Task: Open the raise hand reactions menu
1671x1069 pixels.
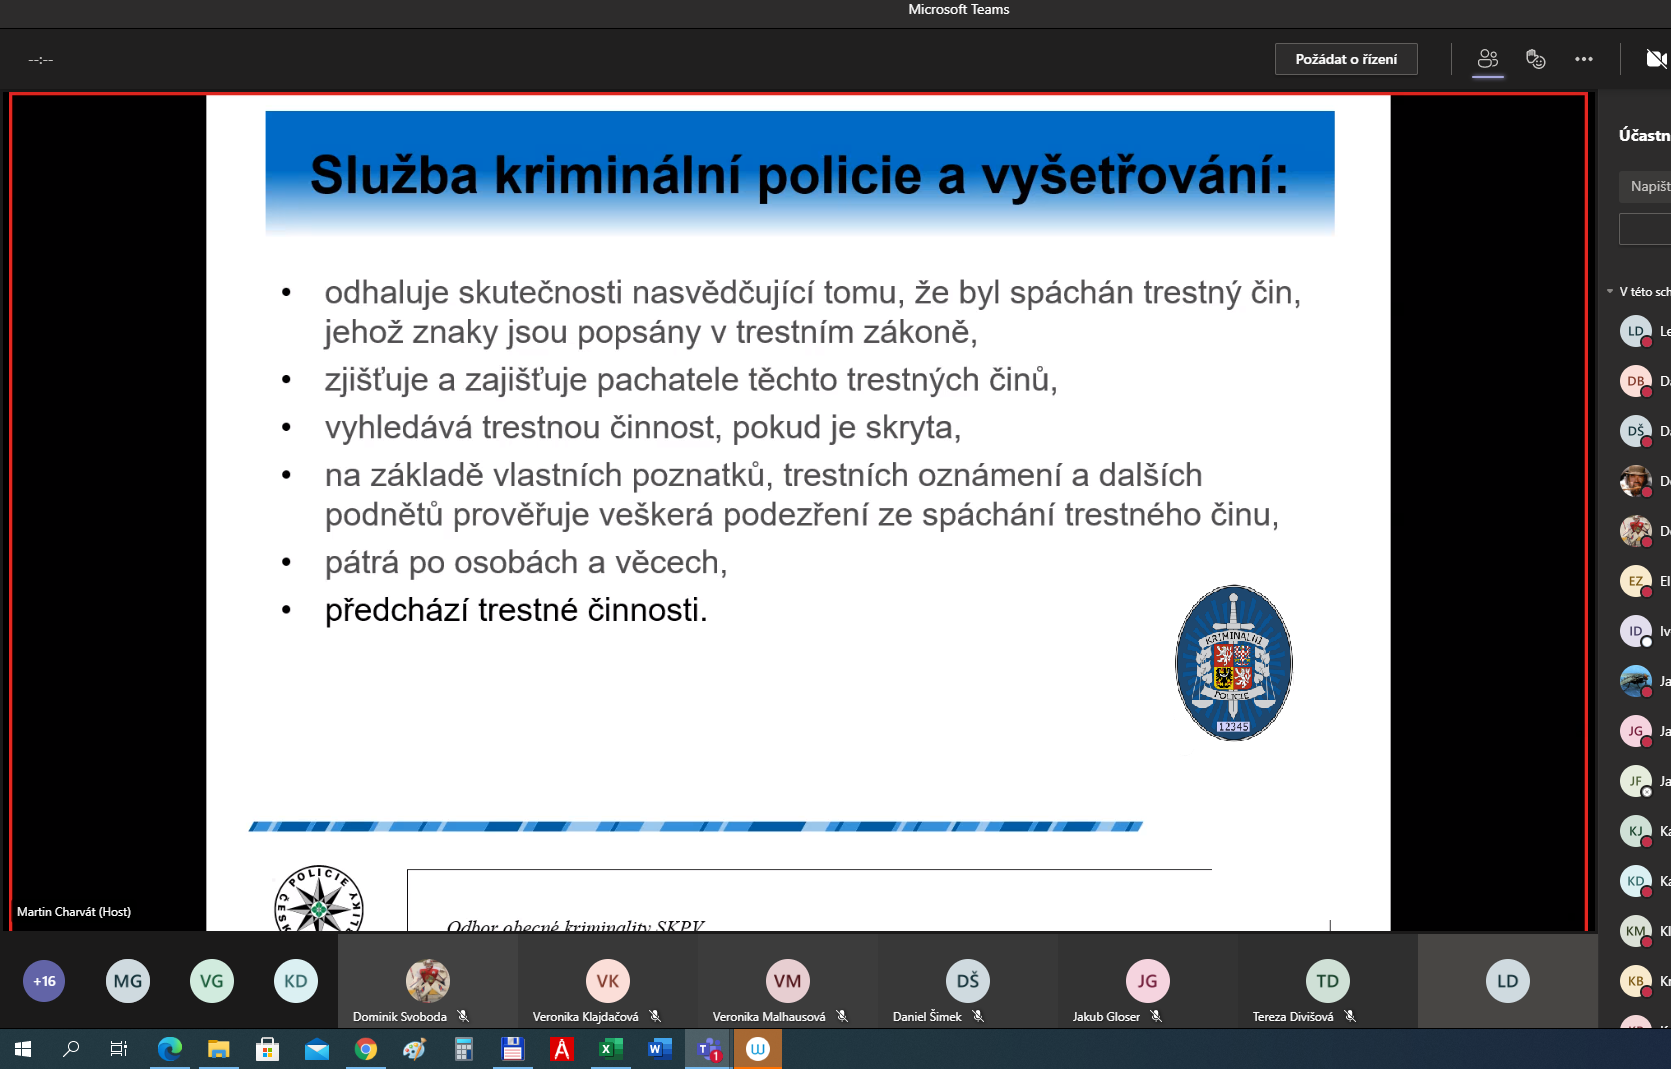Action: pos(1536,59)
